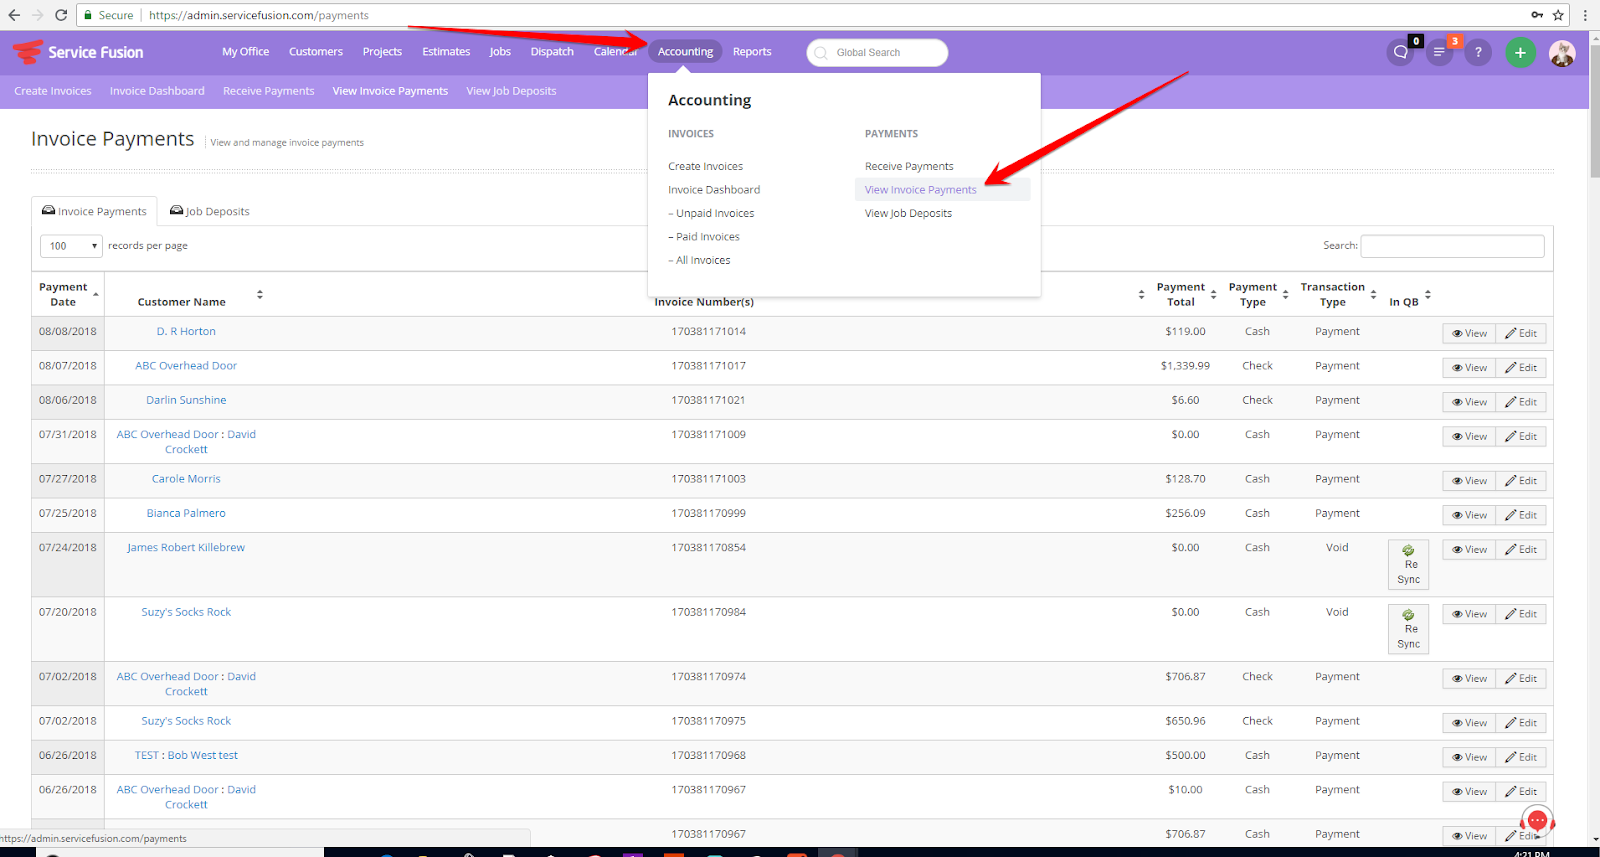Open Unpaid Invoices from Accounting dropdown

coord(711,214)
